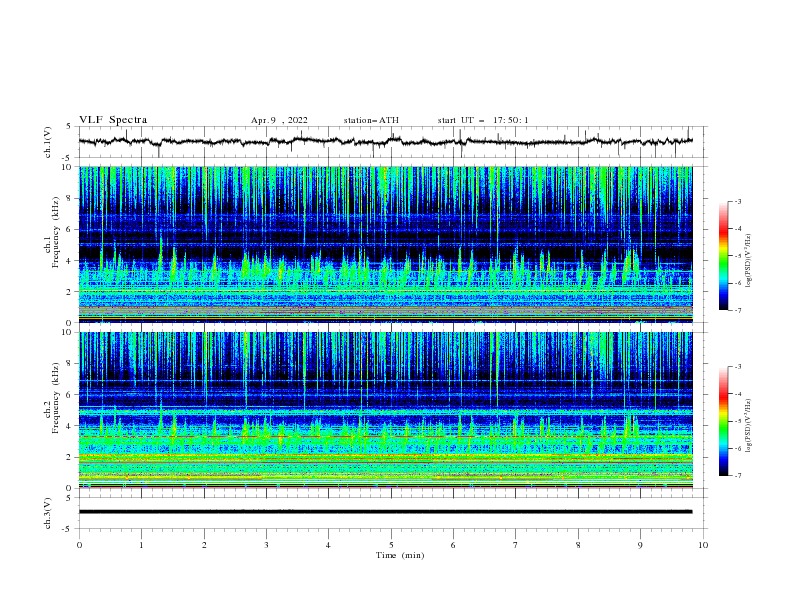Click the "-3" label on the ch.2 color bar
Screen dimensions: 792x612
738,367
